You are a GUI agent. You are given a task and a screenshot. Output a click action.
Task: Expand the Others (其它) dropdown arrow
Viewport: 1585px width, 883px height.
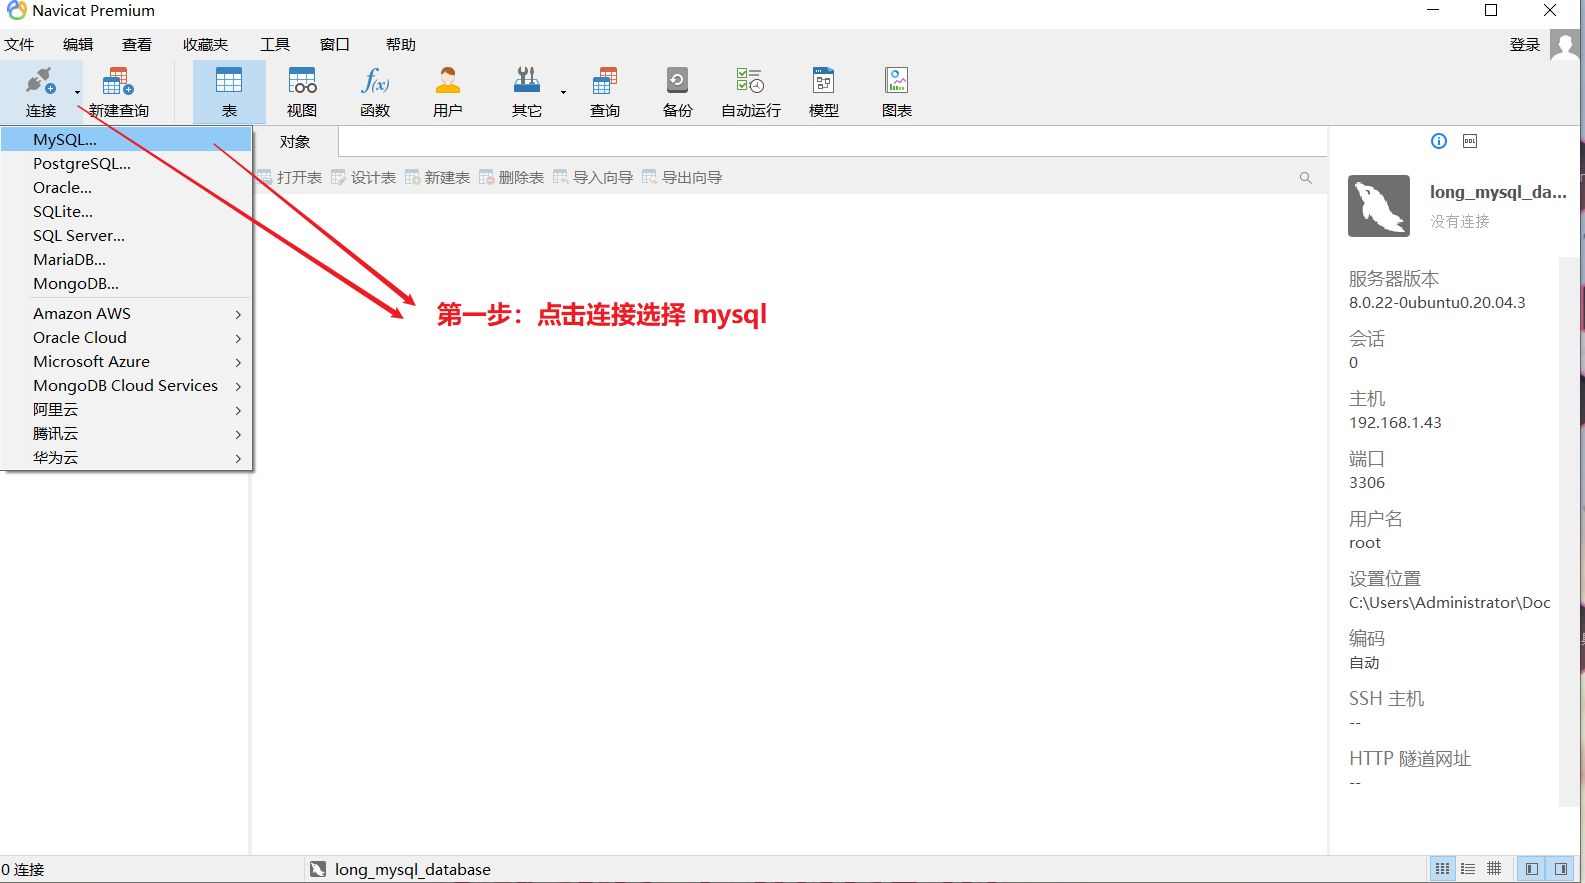point(563,92)
